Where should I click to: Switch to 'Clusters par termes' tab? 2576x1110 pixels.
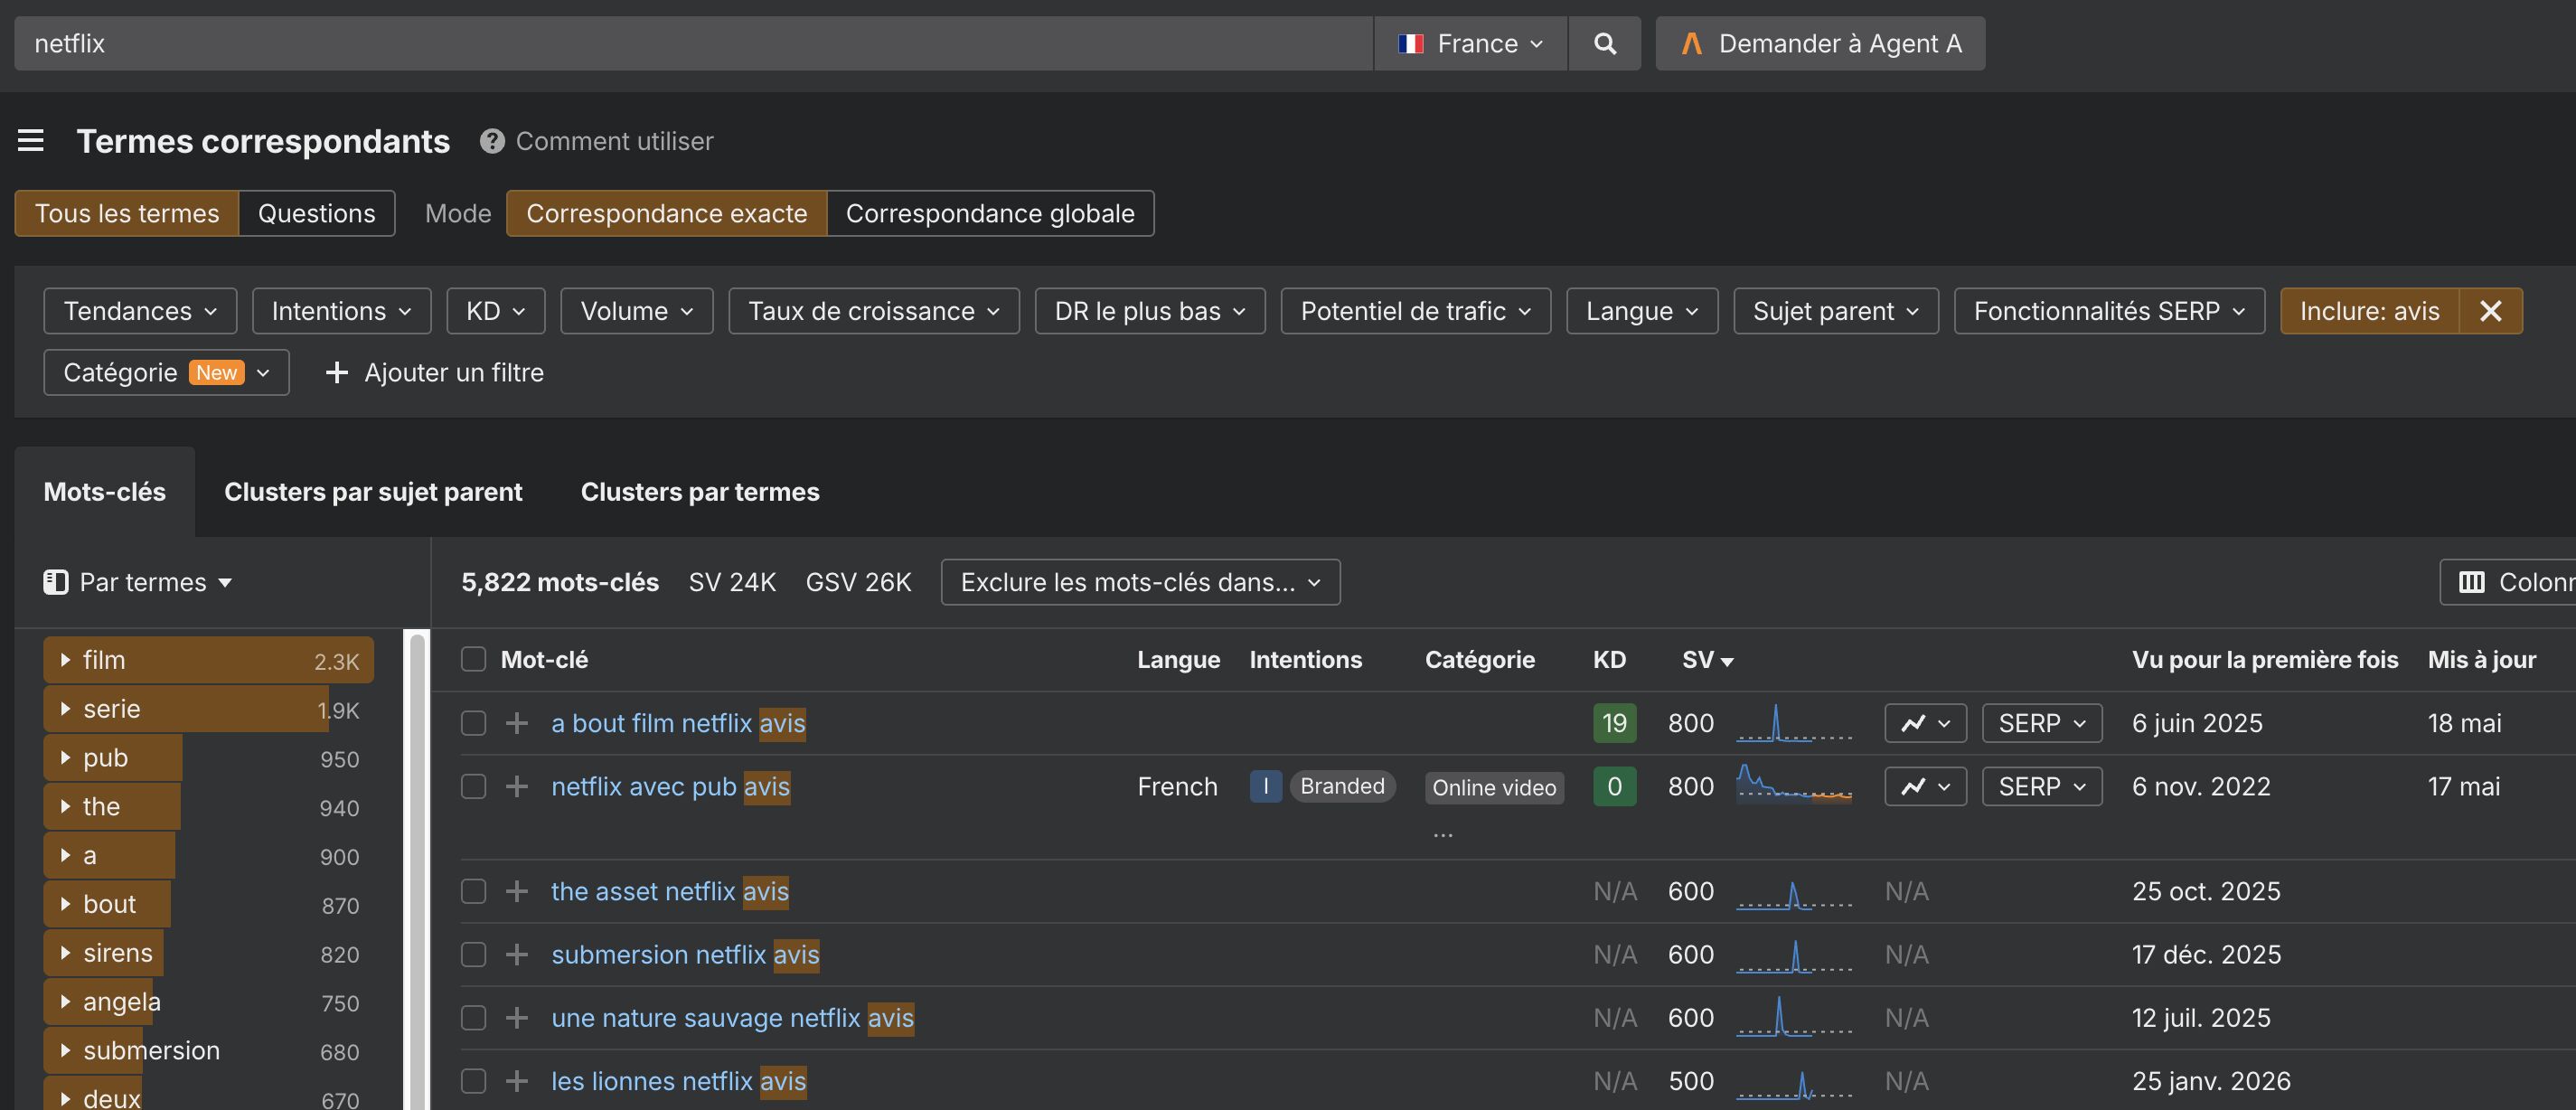pos(700,492)
